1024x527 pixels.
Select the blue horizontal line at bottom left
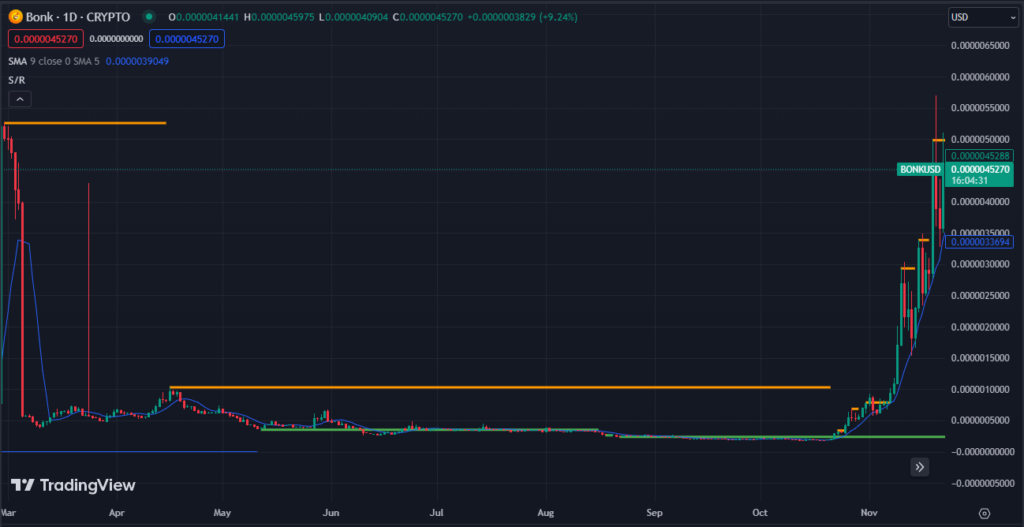[x=129, y=451]
